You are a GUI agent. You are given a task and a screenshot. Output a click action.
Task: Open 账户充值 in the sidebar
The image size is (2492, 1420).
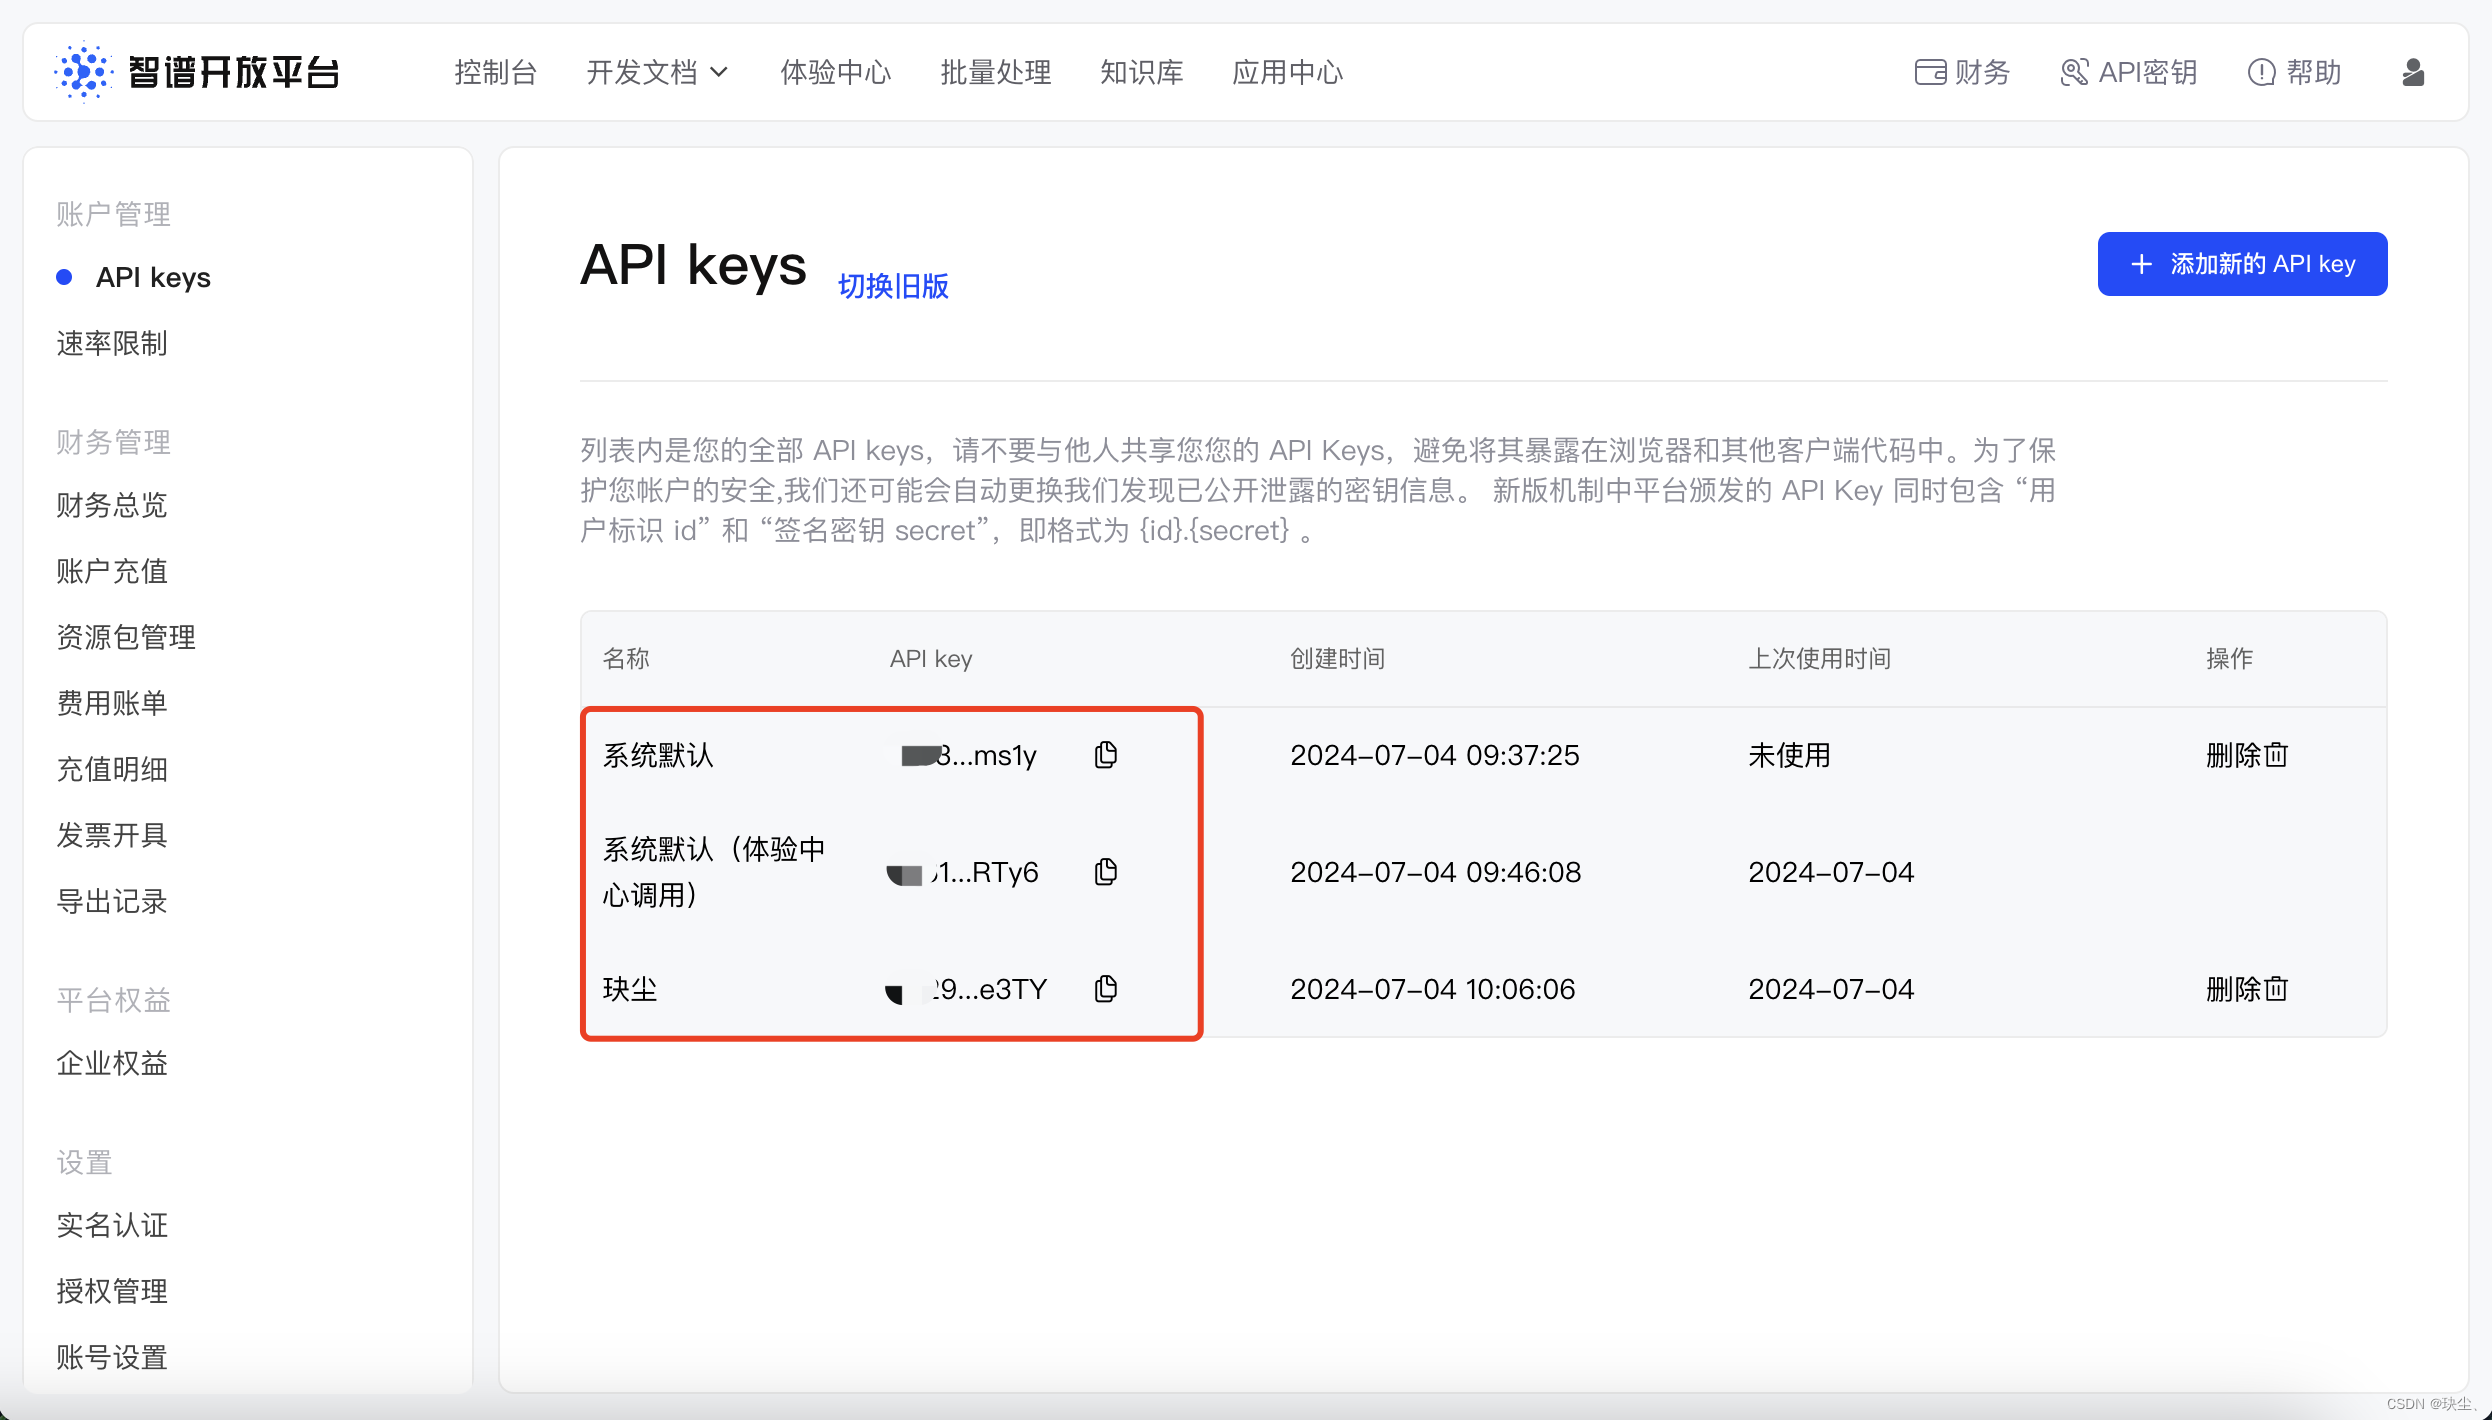112,571
